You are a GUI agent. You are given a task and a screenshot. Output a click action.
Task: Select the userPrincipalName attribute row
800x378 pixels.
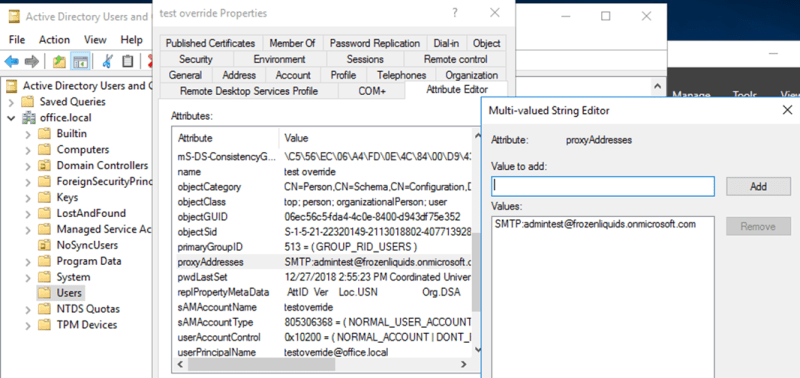click(x=323, y=352)
